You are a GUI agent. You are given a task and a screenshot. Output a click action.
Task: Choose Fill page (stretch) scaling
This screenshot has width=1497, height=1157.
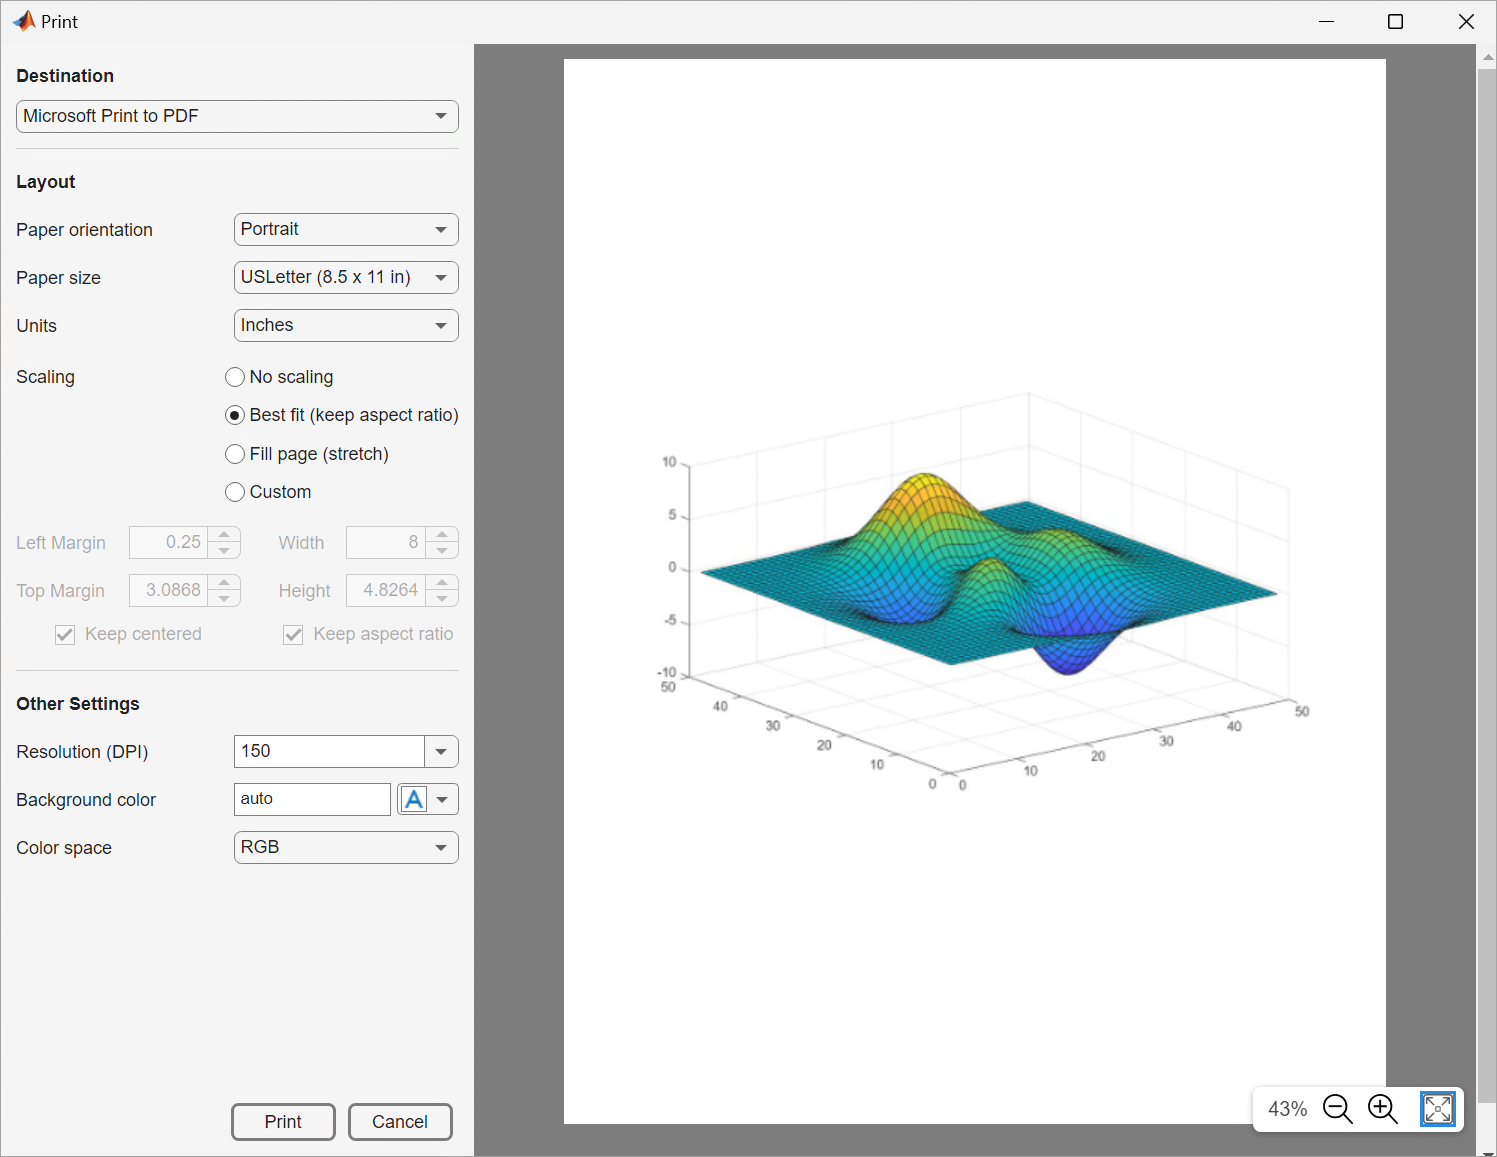(x=235, y=454)
